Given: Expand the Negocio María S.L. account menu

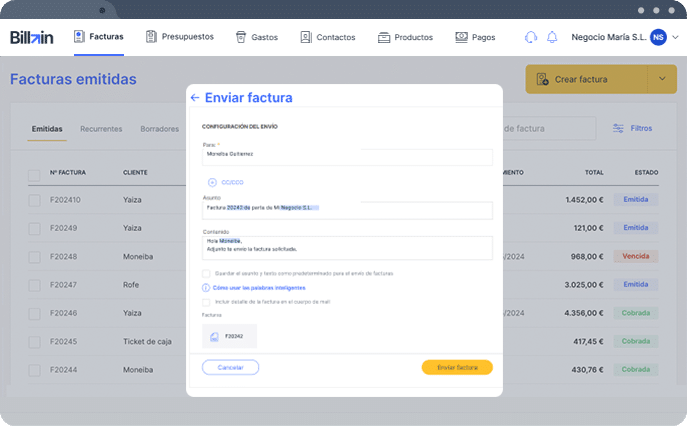Looking at the screenshot, I should click(674, 37).
